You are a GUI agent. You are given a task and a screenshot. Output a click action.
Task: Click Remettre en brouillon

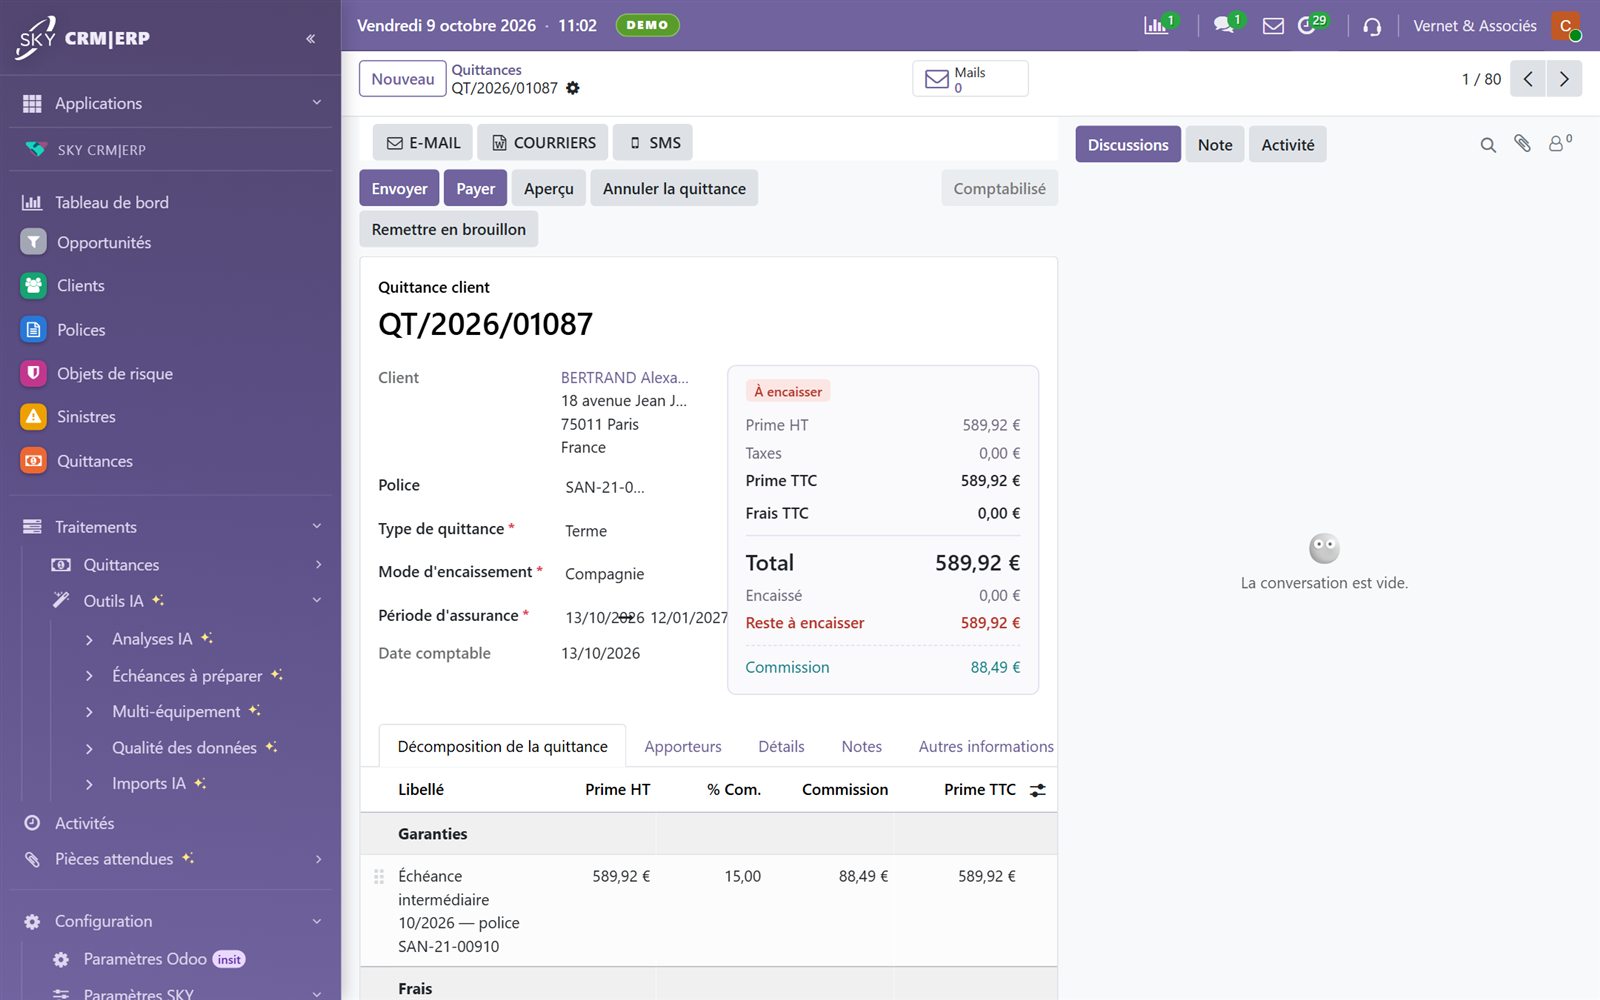coord(449,229)
